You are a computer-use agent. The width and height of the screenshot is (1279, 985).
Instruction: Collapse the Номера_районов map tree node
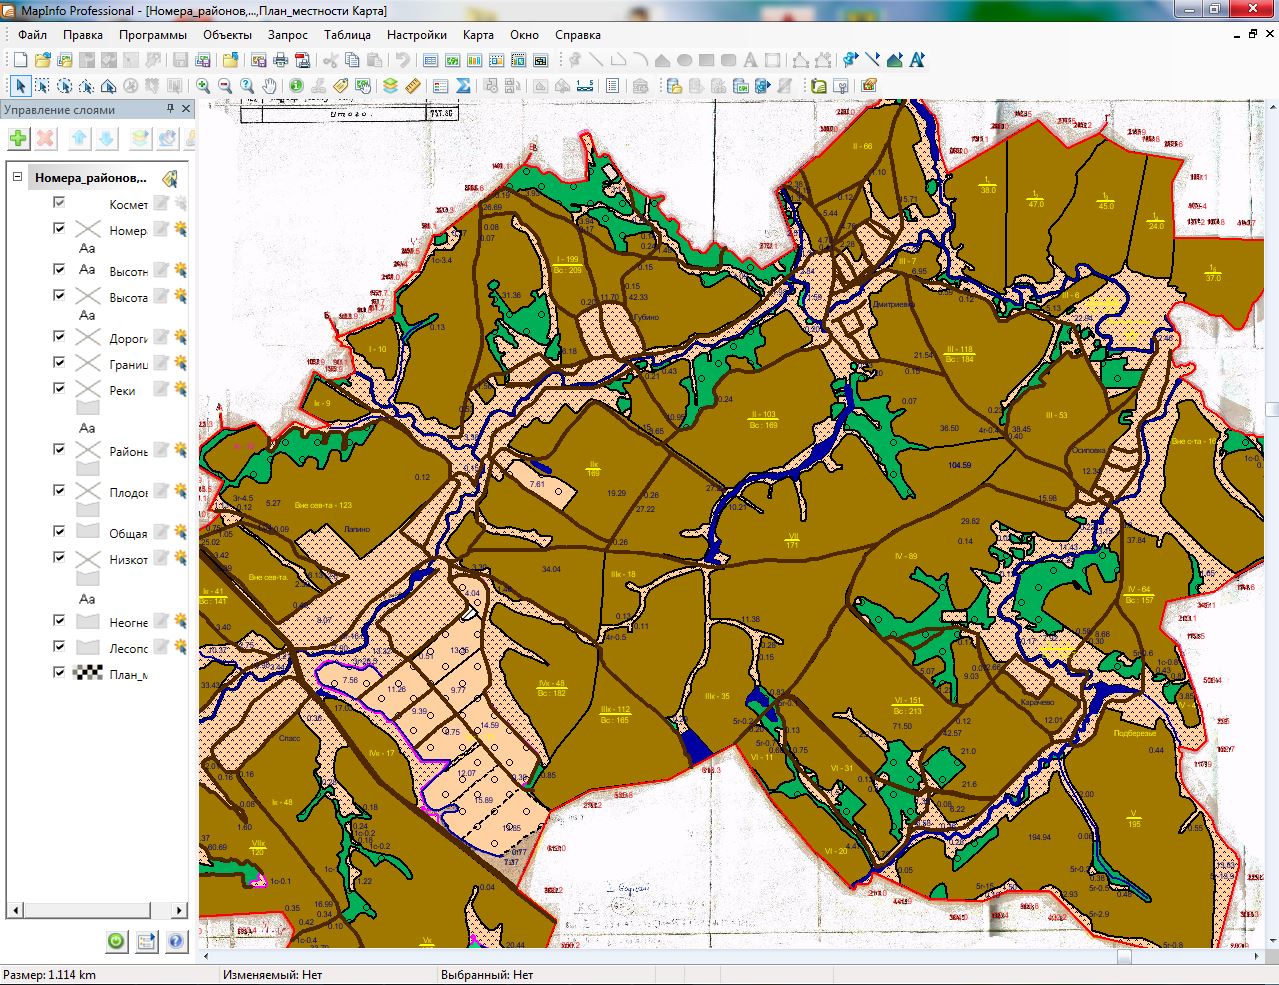17,177
